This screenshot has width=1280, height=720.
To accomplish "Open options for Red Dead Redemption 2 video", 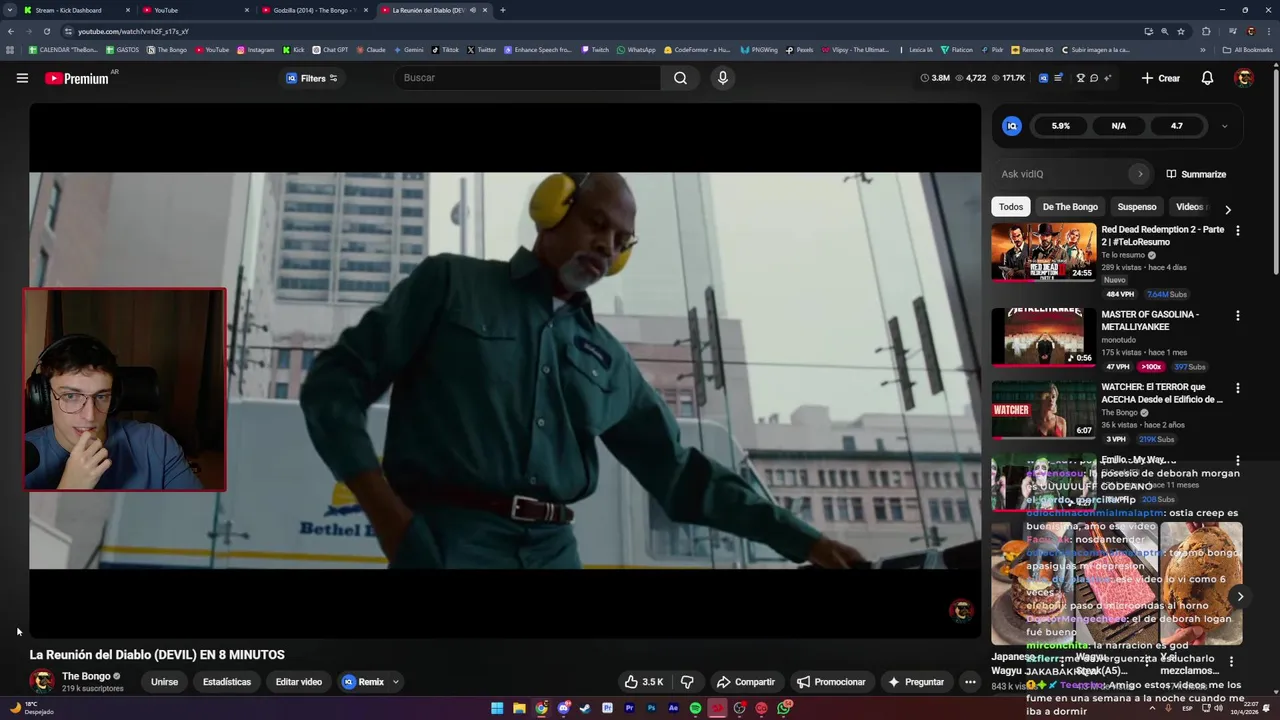I will pyautogui.click(x=1238, y=231).
